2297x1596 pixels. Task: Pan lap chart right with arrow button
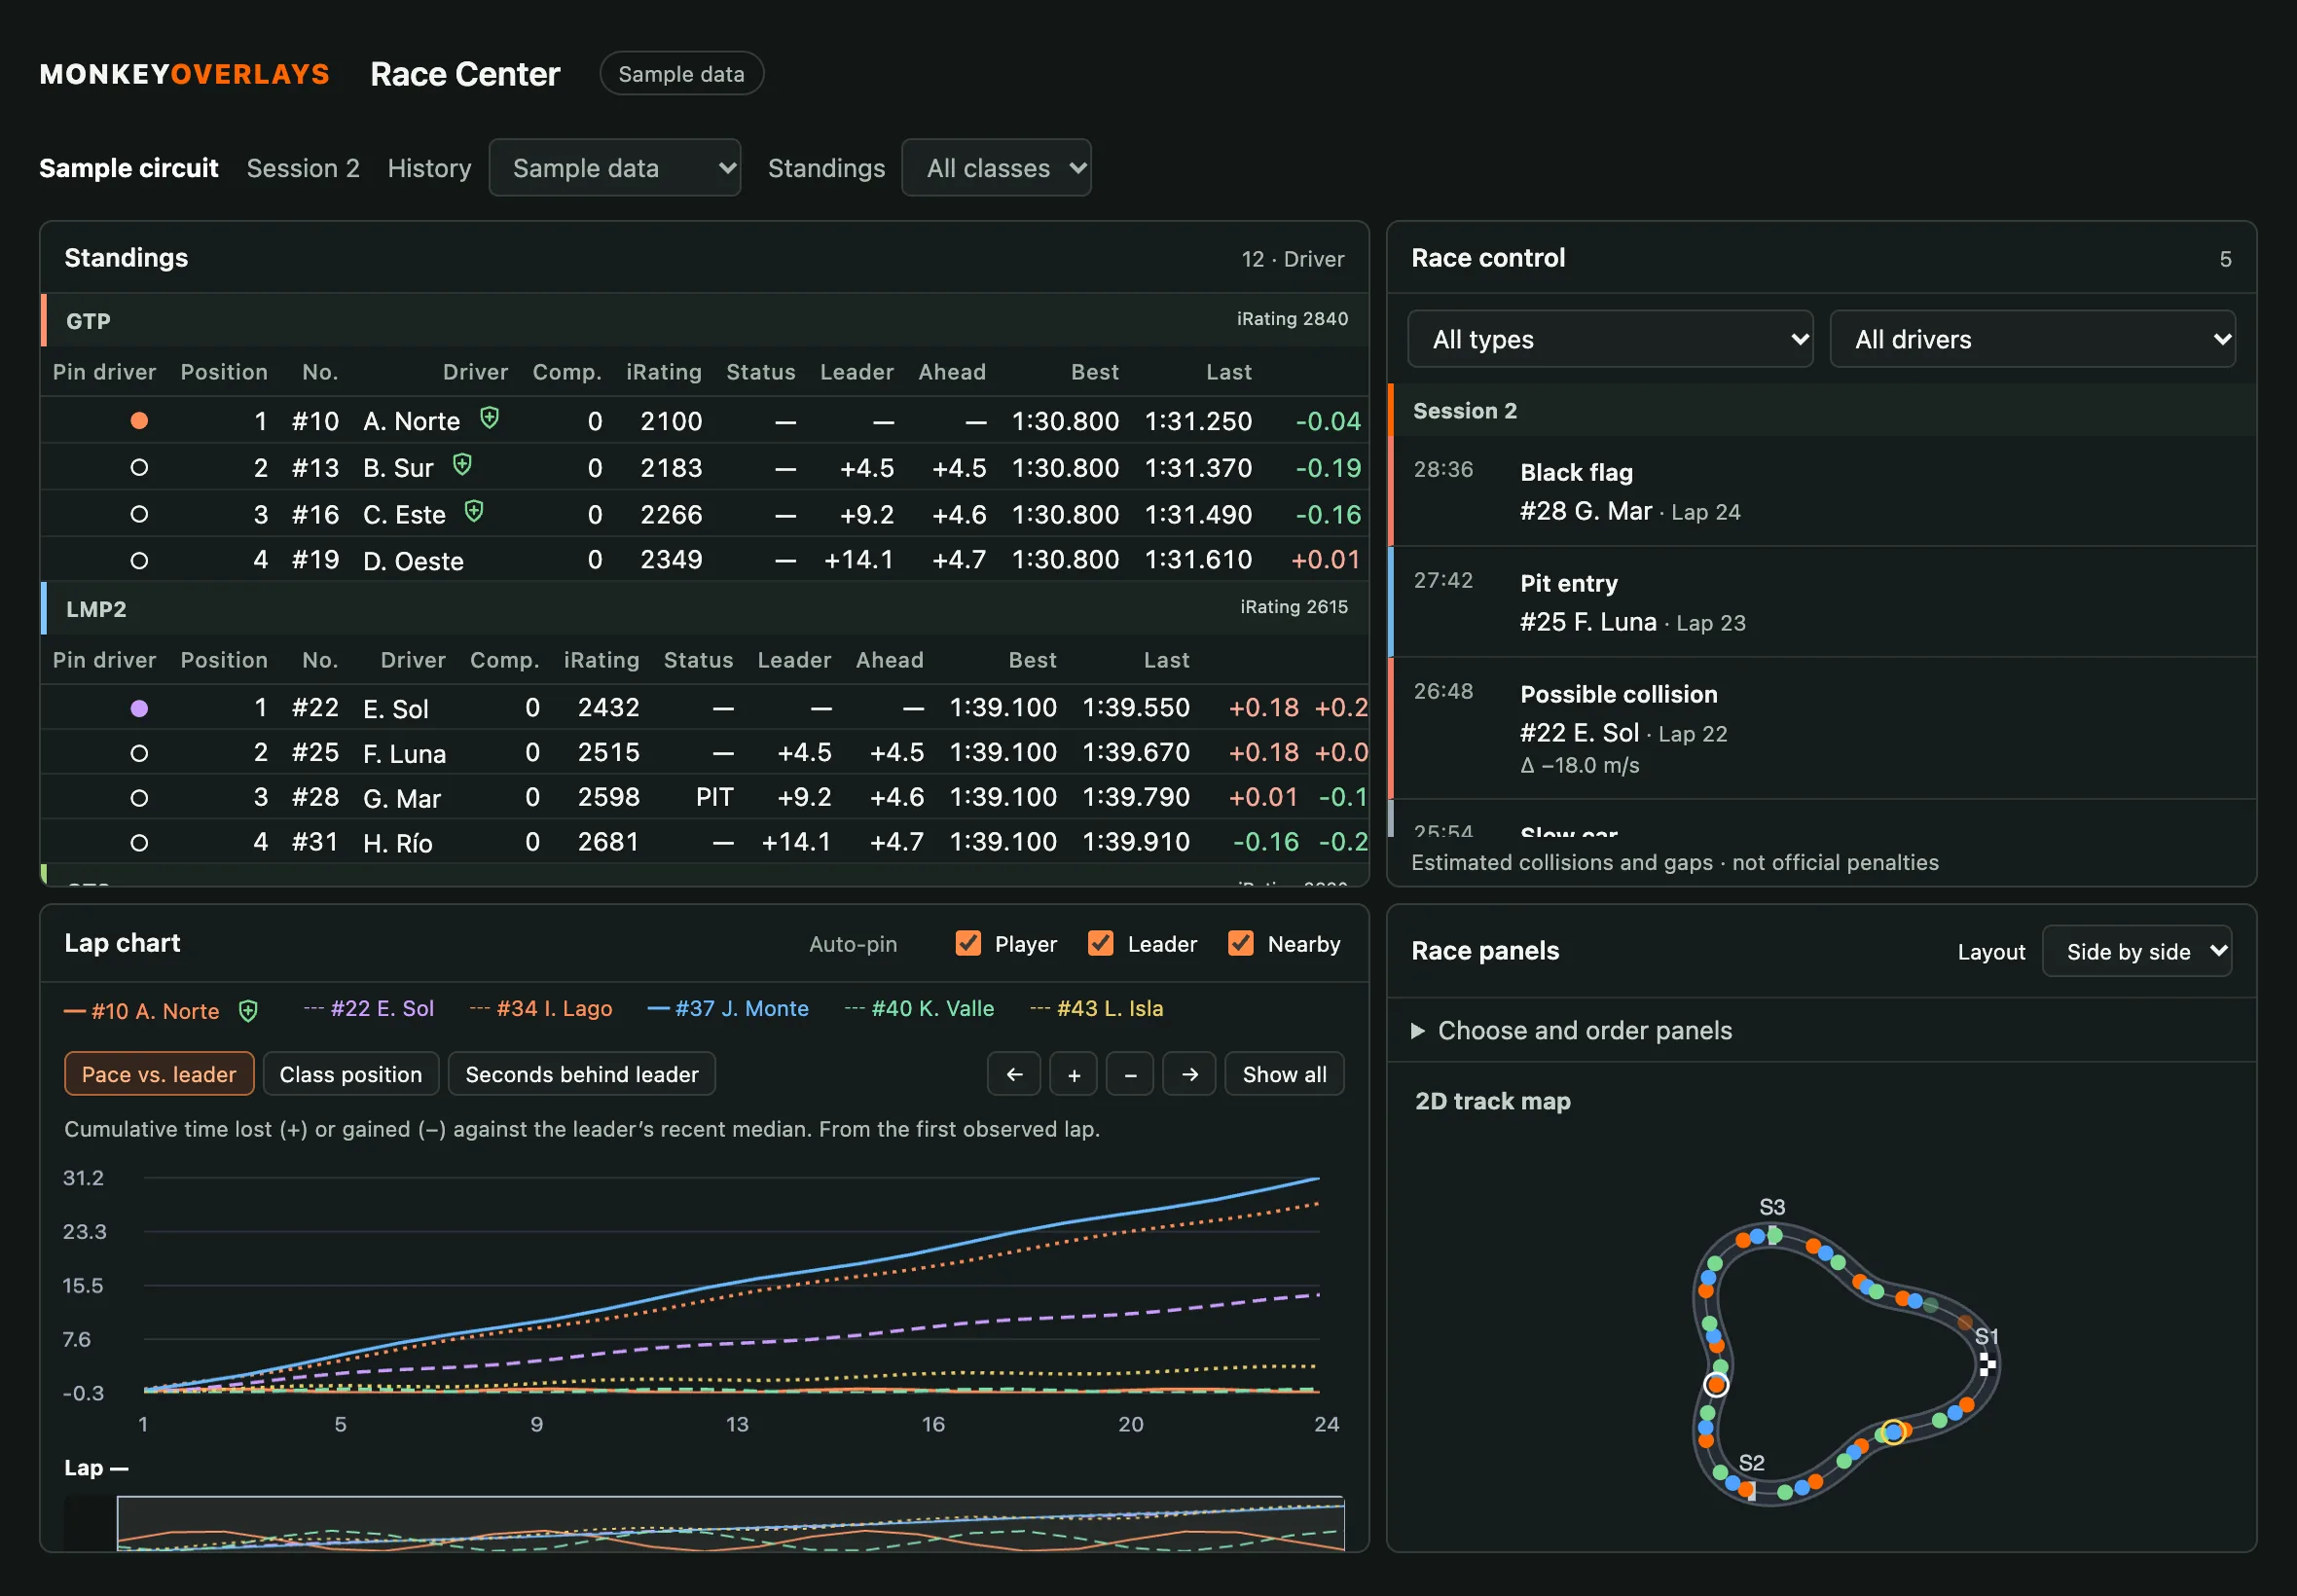point(1189,1074)
